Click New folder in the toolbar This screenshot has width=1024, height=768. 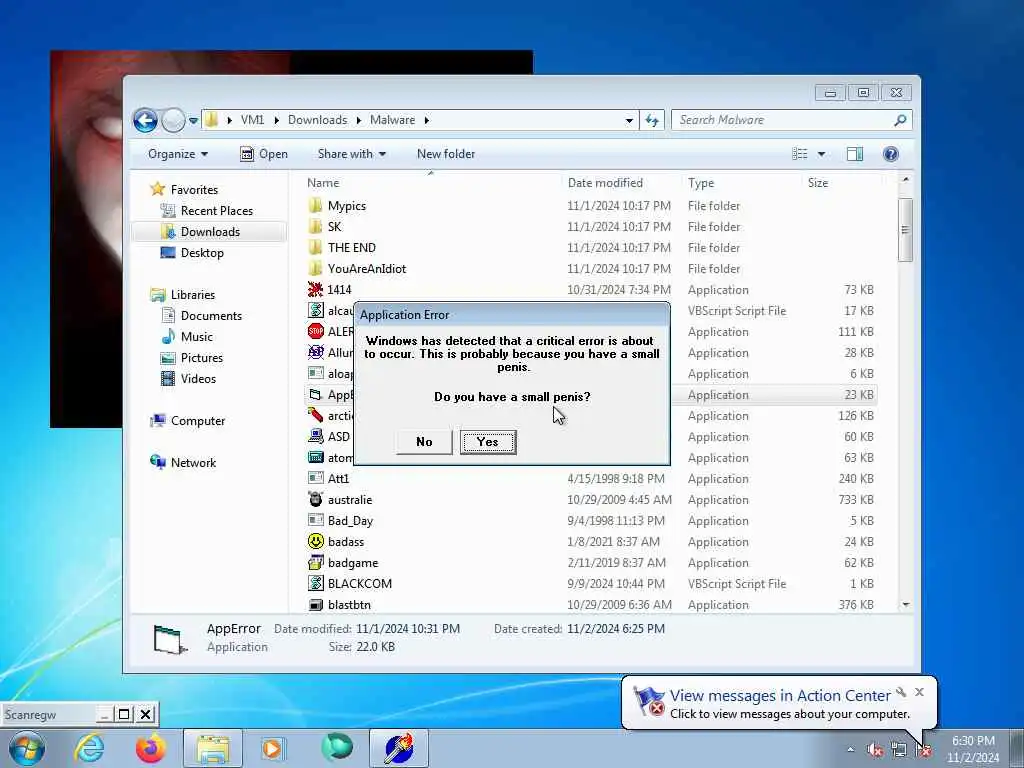click(446, 154)
